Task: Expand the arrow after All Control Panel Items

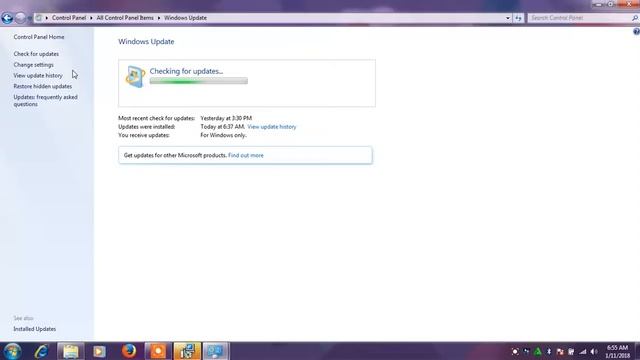Action: (x=159, y=18)
